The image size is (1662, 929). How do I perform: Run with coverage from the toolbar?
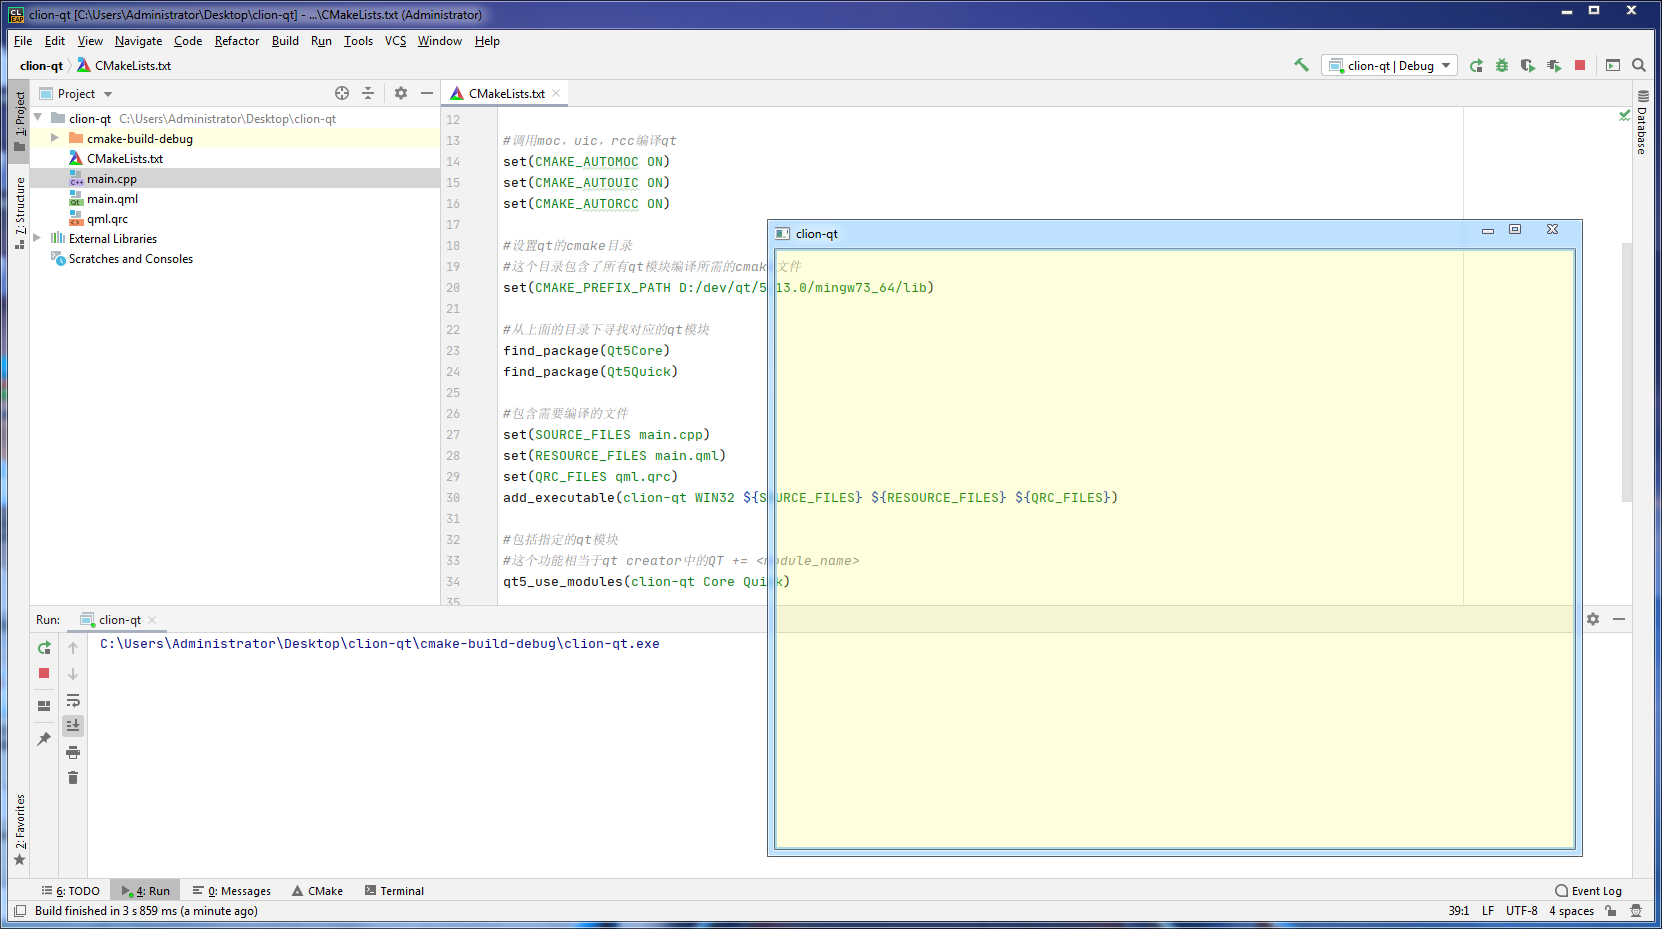[1528, 65]
